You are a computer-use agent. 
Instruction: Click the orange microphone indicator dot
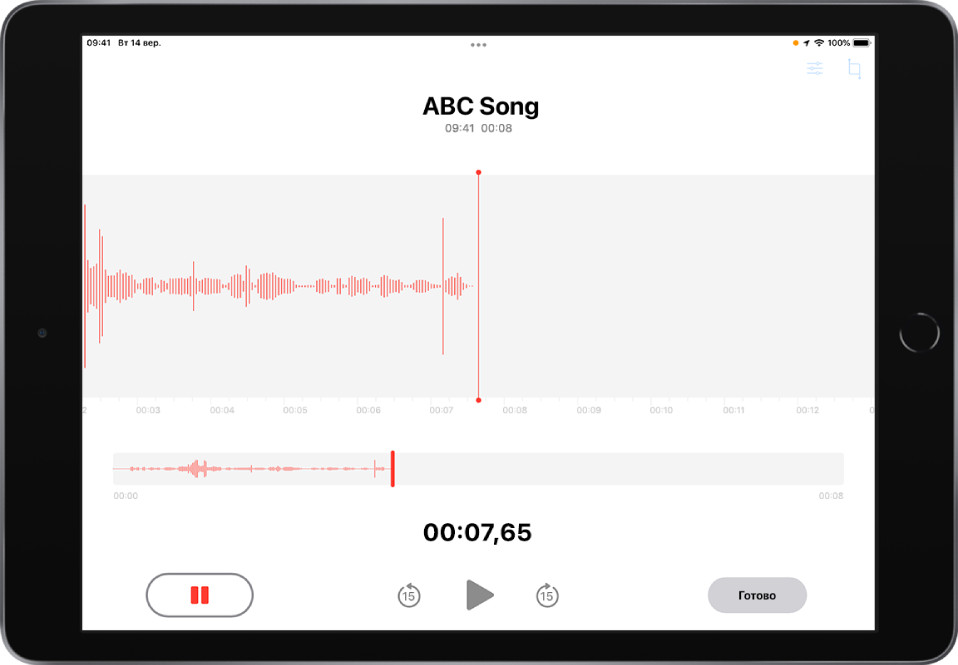[795, 43]
